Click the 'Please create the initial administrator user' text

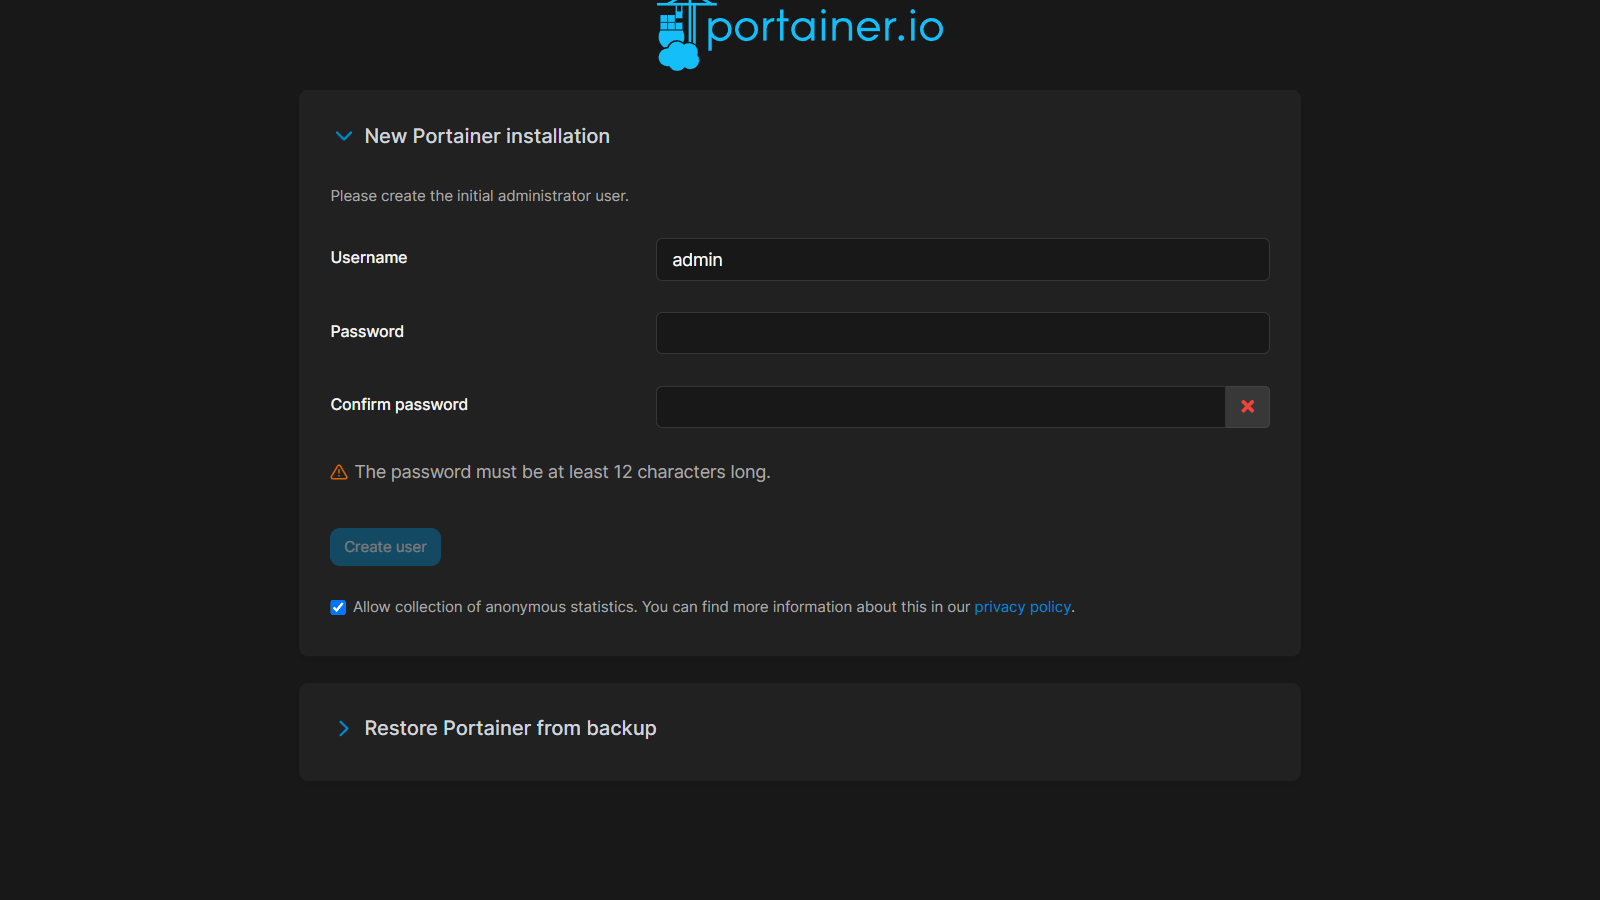pos(479,196)
